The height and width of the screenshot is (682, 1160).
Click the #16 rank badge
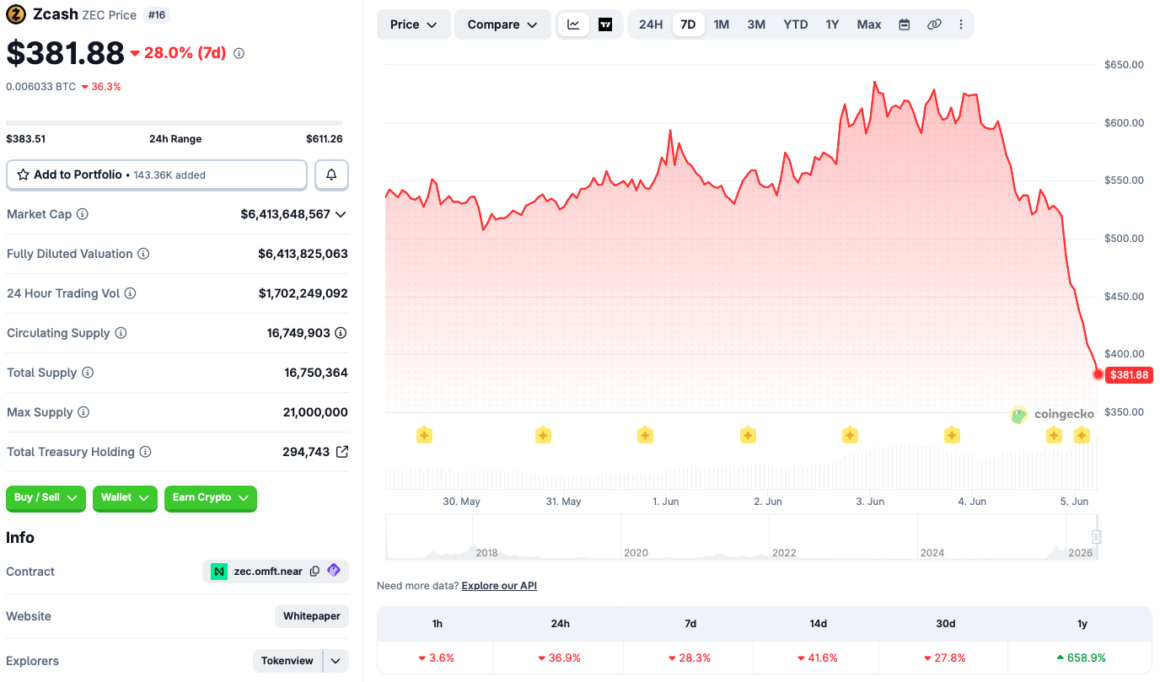point(157,15)
